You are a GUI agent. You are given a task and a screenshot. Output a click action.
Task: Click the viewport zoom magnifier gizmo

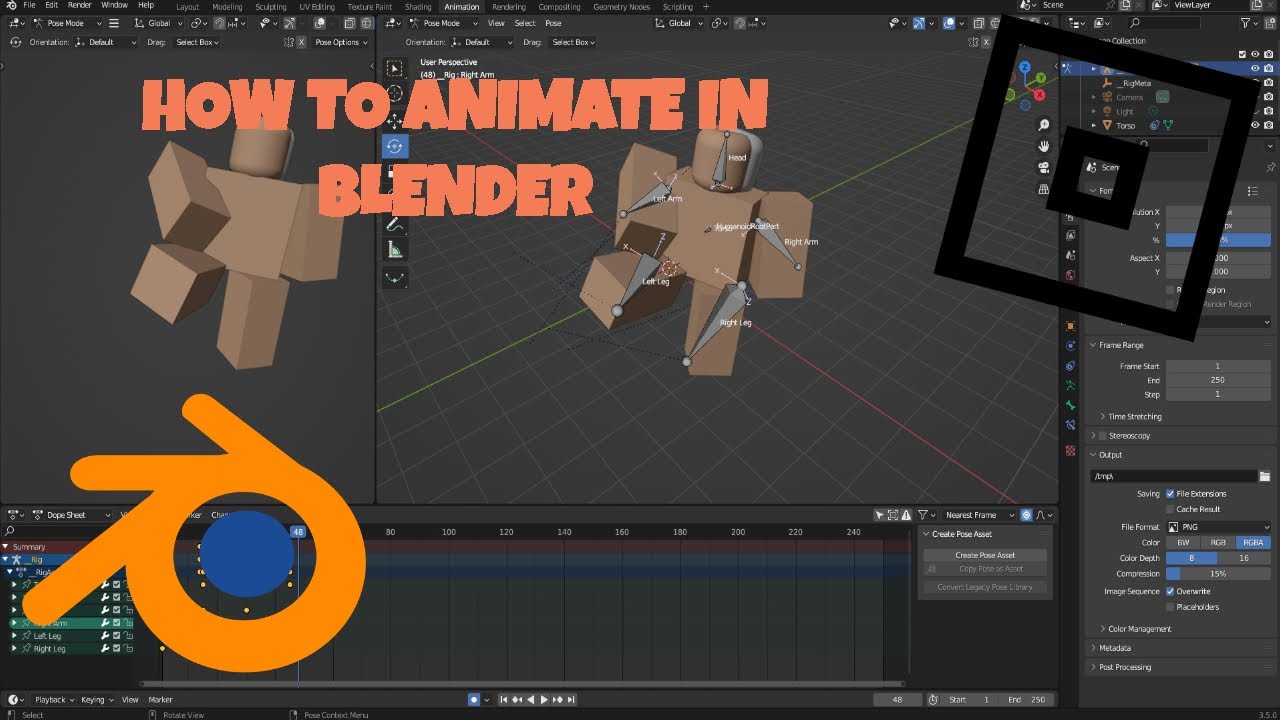click(1044, 125)
